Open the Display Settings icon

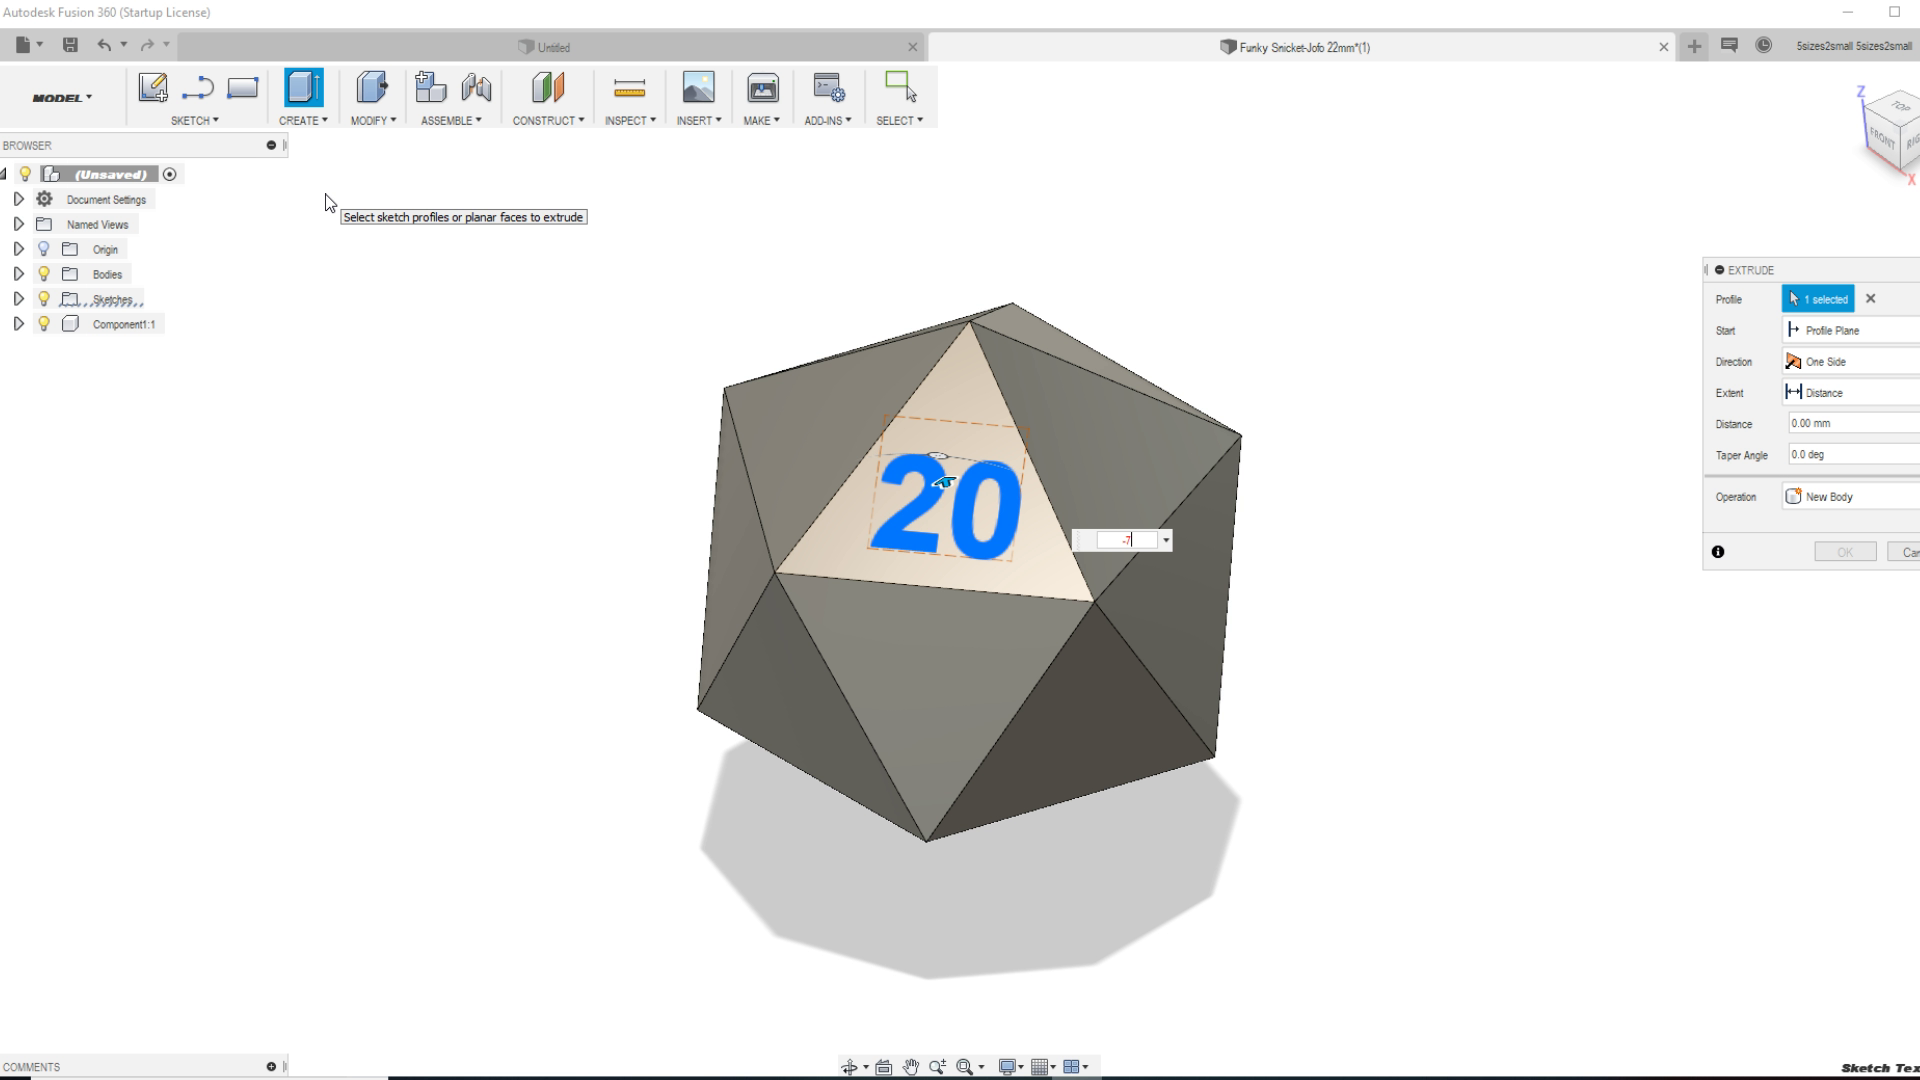point(1007,1067)
